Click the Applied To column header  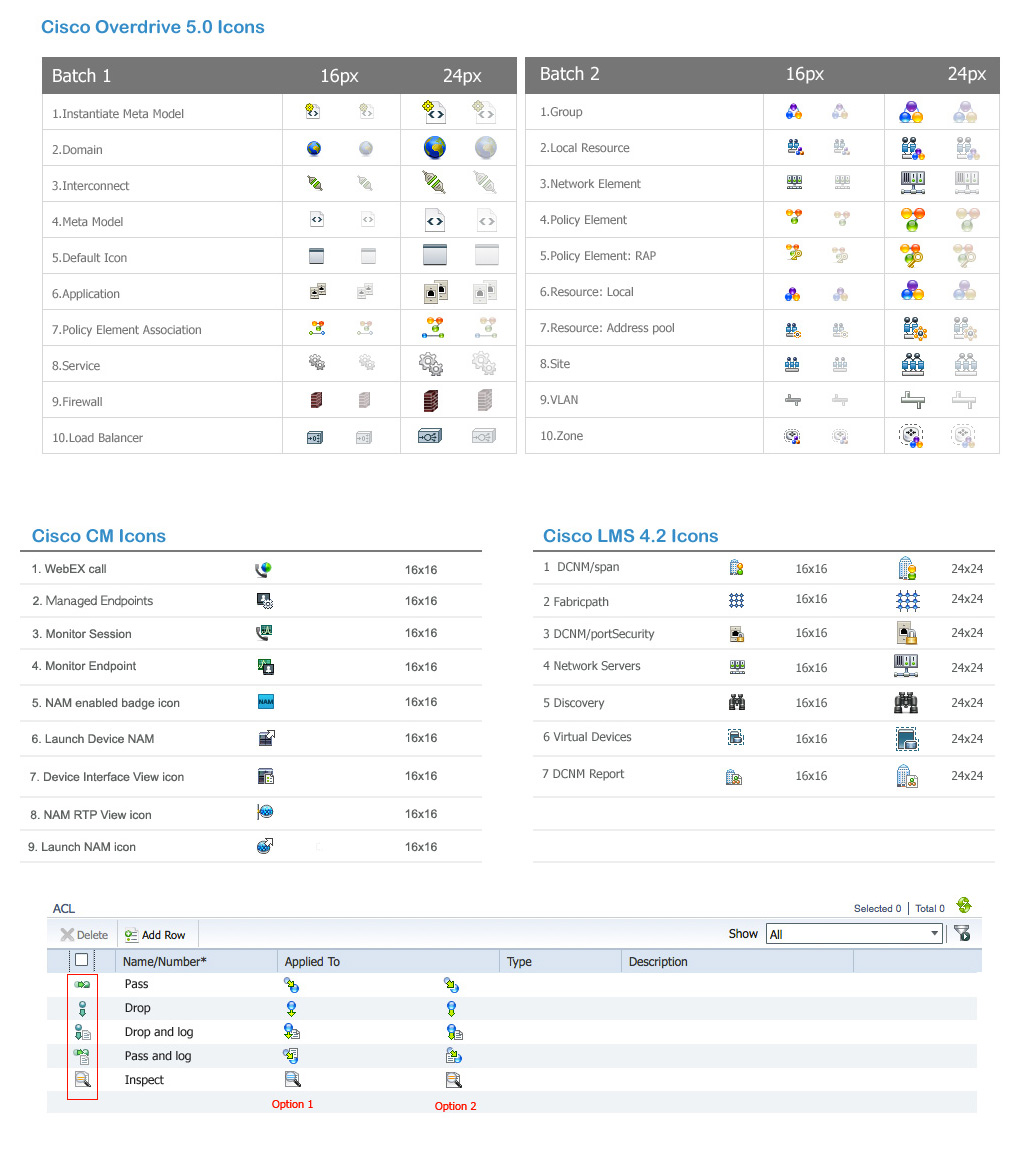312,962
